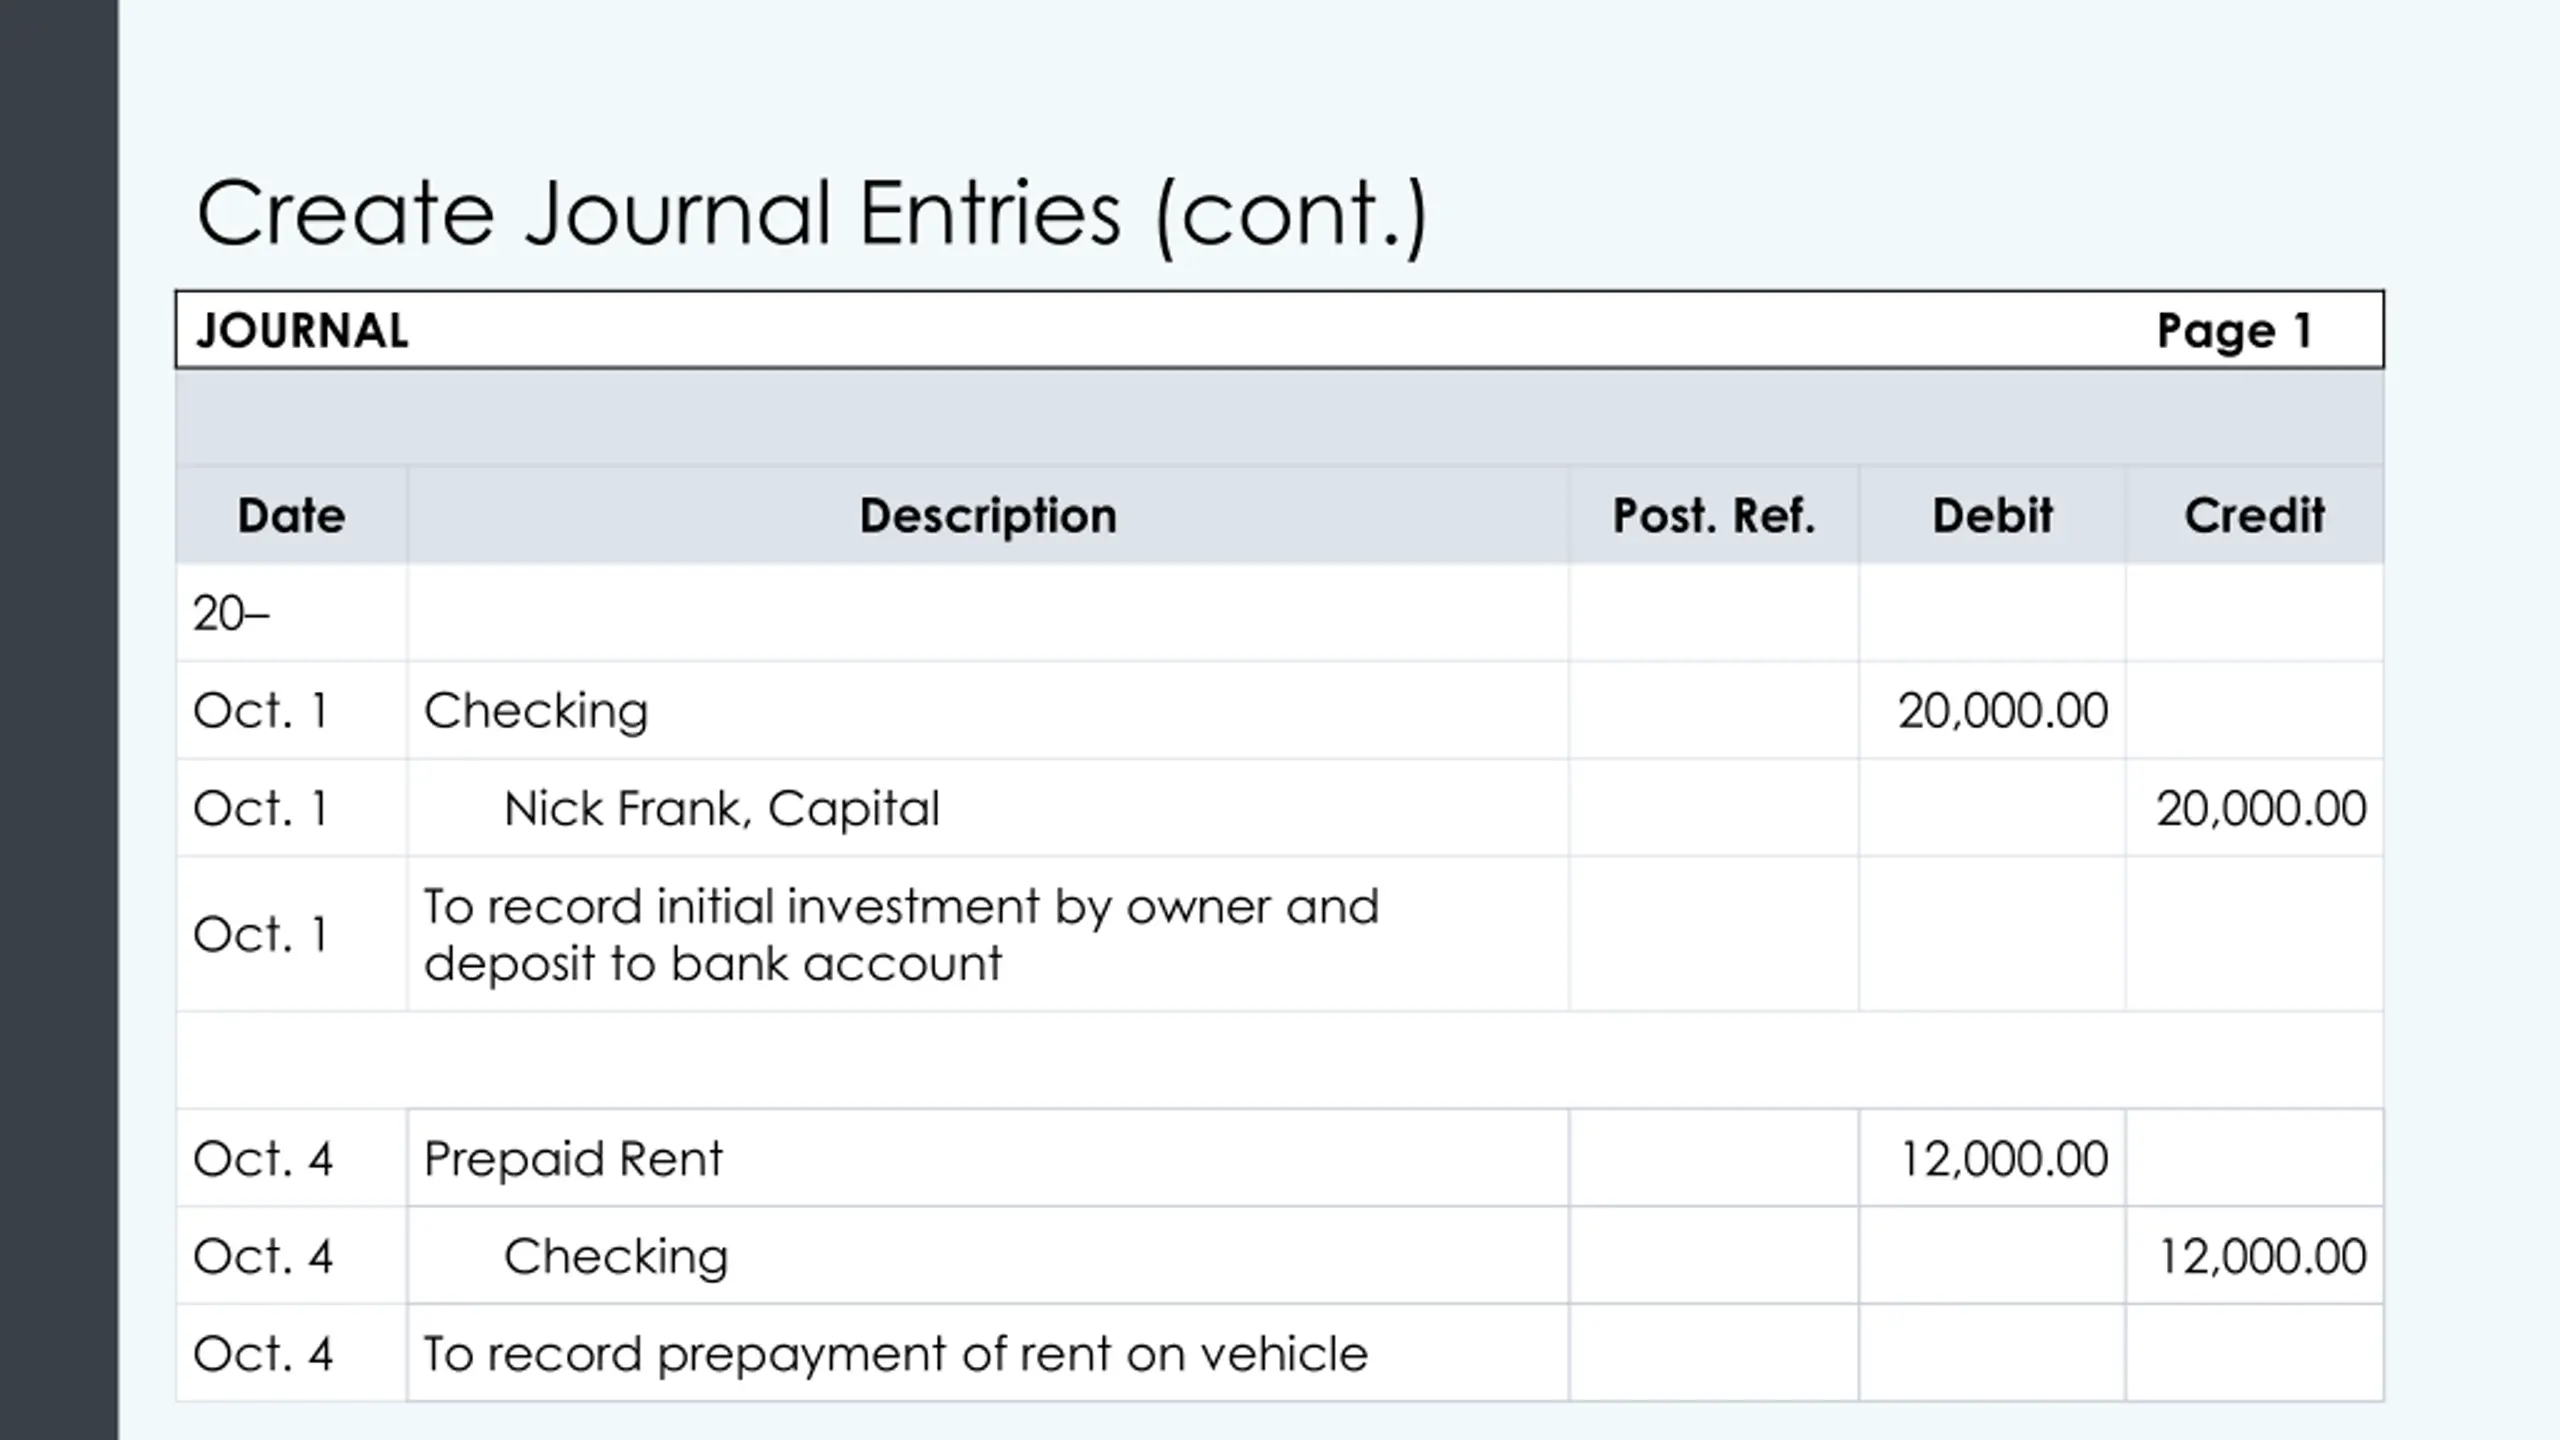
Task: Select the Description column header
Action: tap(988, 516)
